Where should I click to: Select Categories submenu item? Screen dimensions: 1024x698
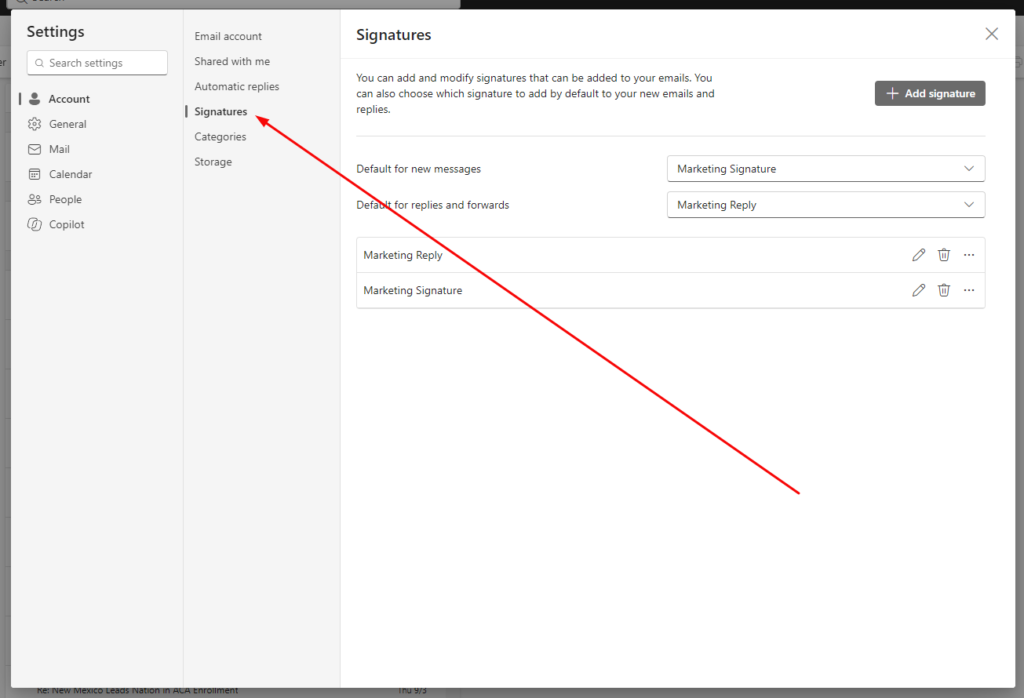(220, 136)
